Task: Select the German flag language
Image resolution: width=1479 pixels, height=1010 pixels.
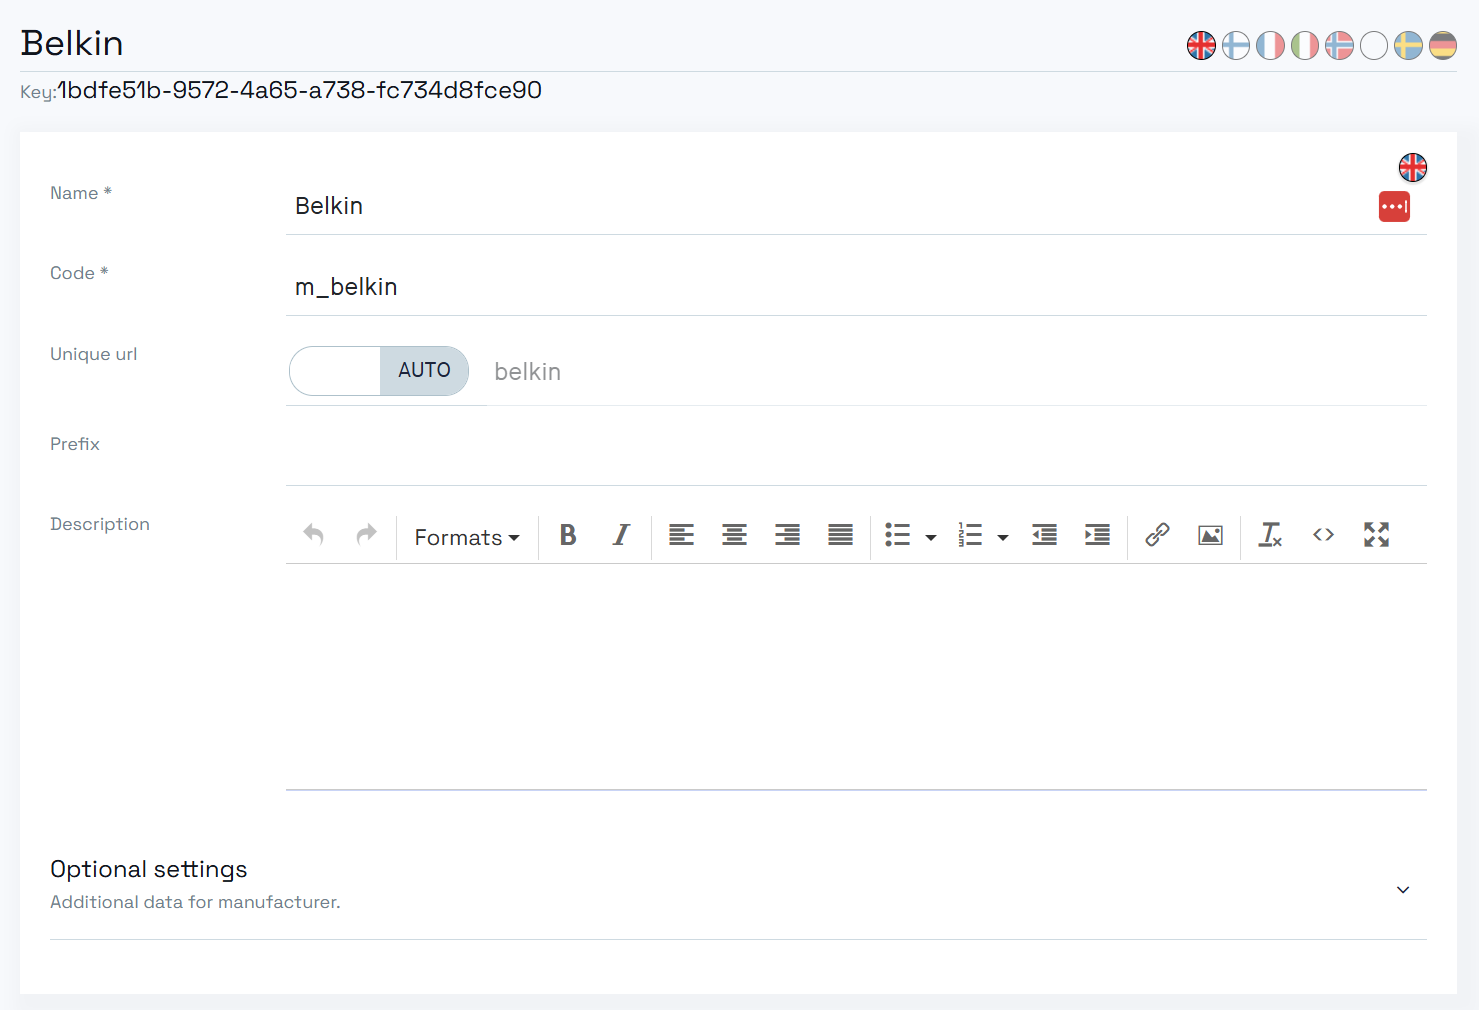Action: pyautogui.click(x=1443, y=45)
